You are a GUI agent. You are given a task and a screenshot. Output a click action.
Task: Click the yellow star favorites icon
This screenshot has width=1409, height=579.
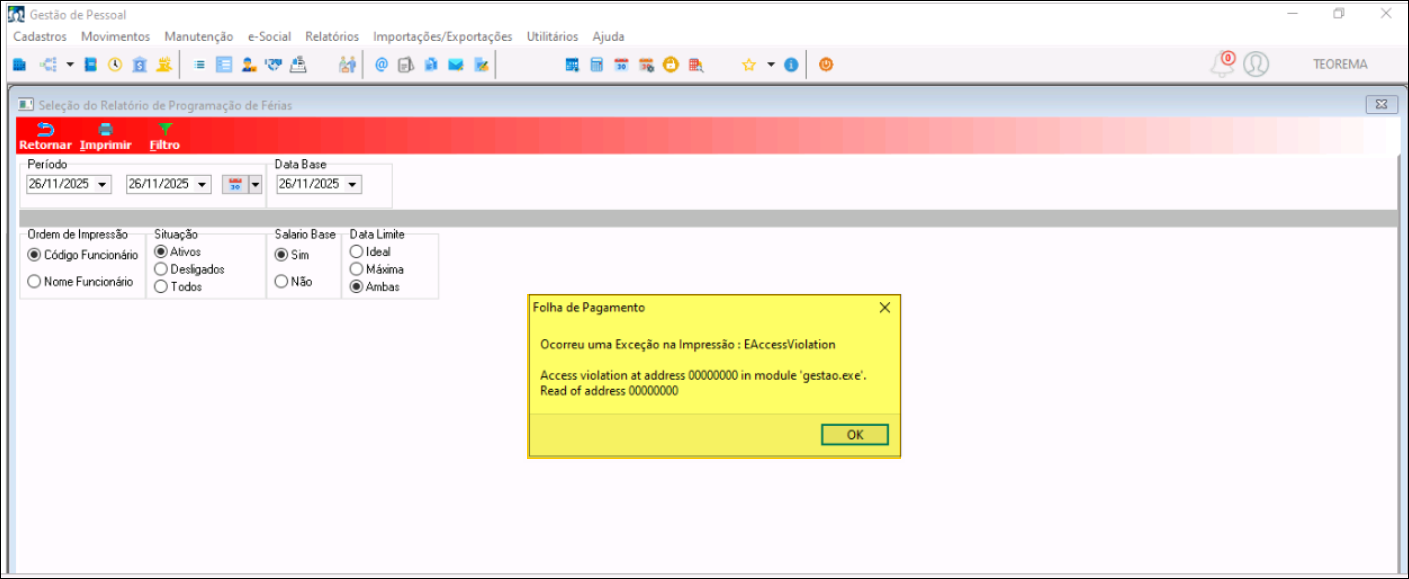tap(748, 65)
